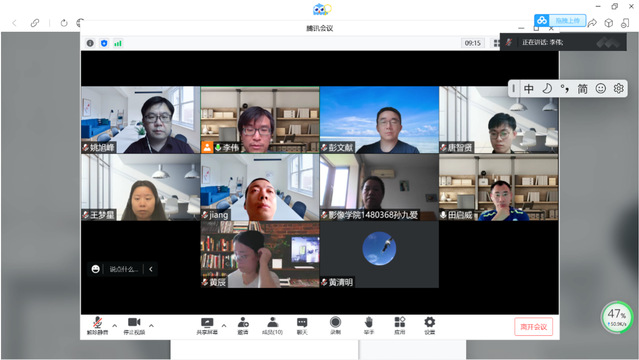639x360 pixels.
Task: Expand video options arrow beside camera
Action: [151, 325]
